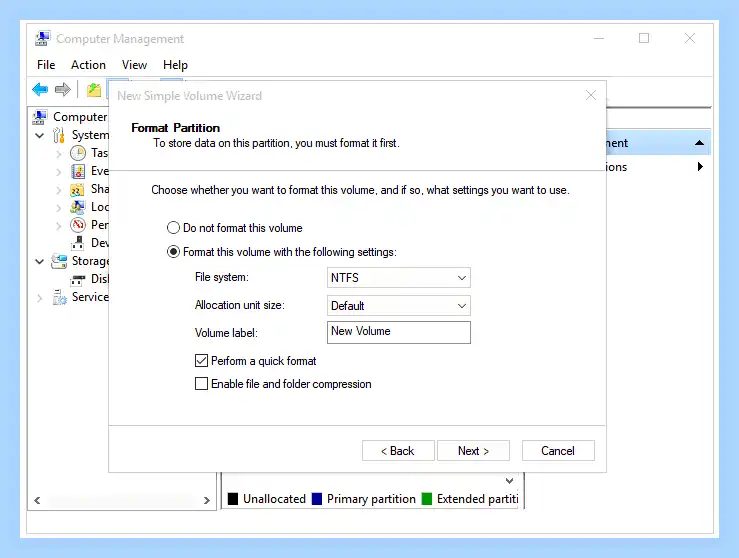Image resolution: width=739 pixels, height=558 pixels.
Task: Click the Back button in wizard
Action: (x=398, y=451)
